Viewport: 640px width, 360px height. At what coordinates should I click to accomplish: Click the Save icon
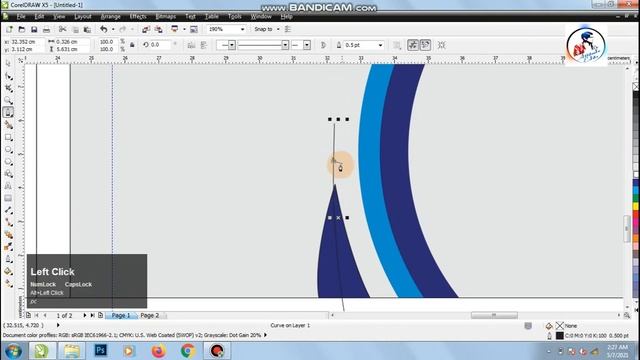tap(34, 29)
